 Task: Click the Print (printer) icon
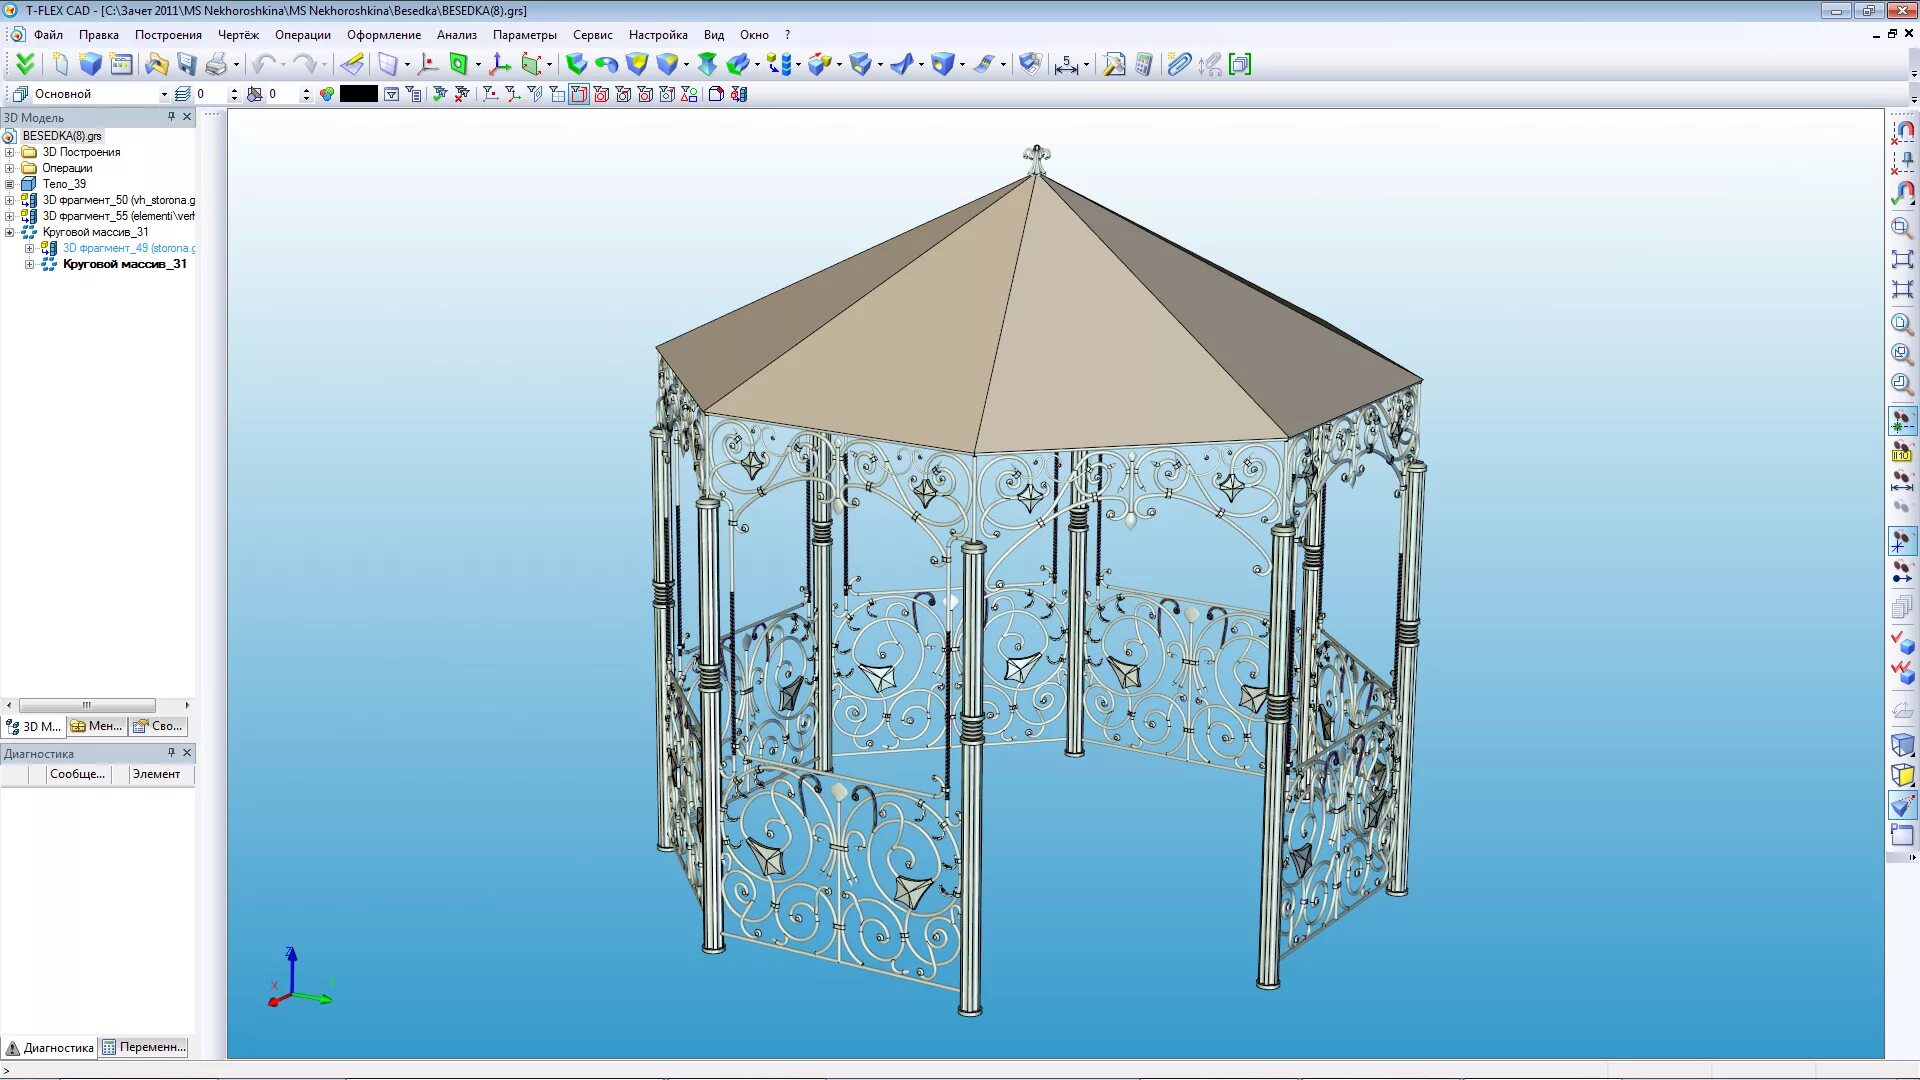coord(216,65)
